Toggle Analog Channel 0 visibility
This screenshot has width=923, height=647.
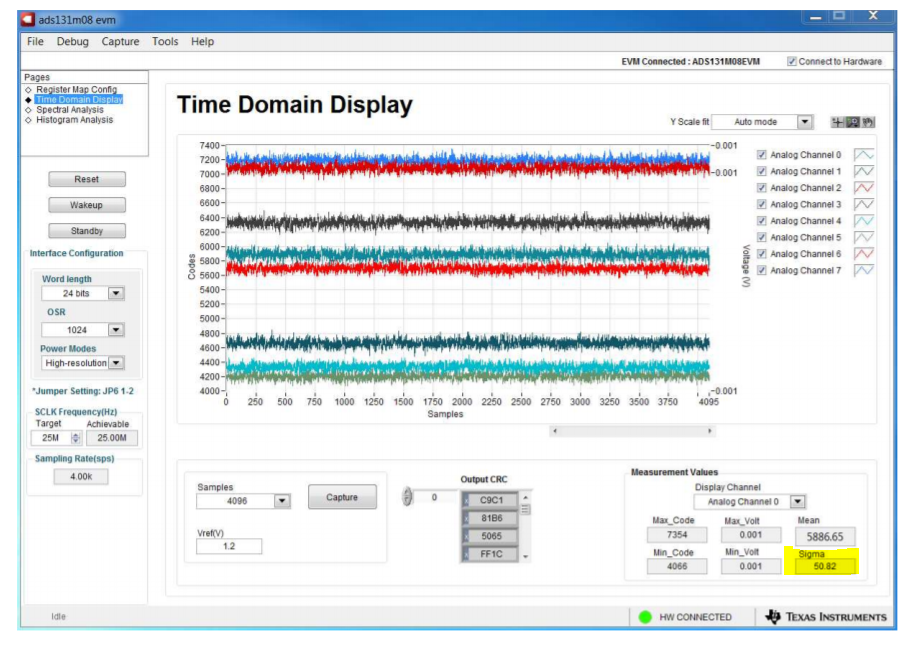[761, 154]
